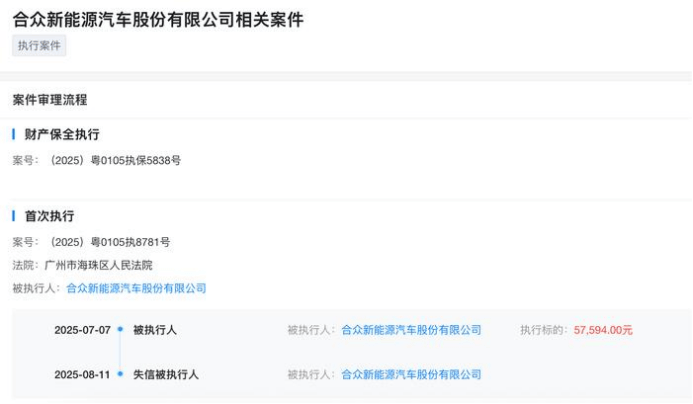
Task: Open 合众新能源汽车股份有限公司 link under 法院 line
Action: coord(136,288)
